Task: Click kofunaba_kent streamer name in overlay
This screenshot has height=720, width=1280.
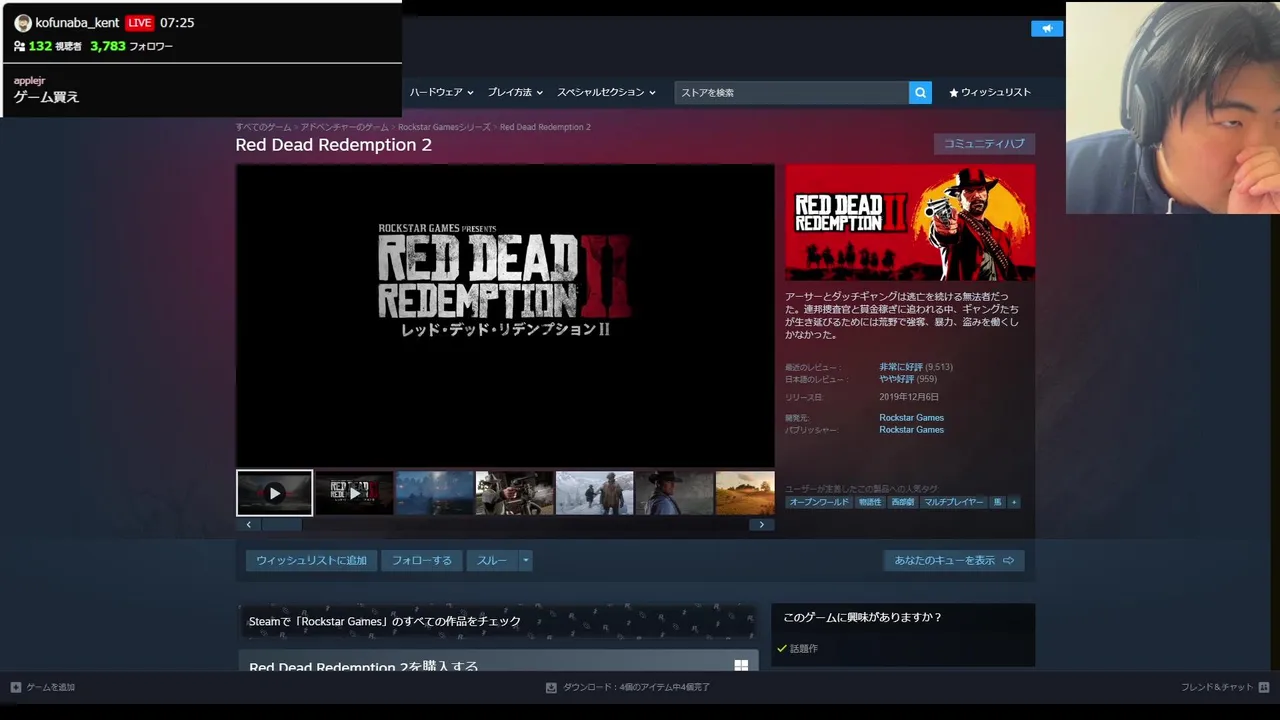Action: tap(77, 22)
